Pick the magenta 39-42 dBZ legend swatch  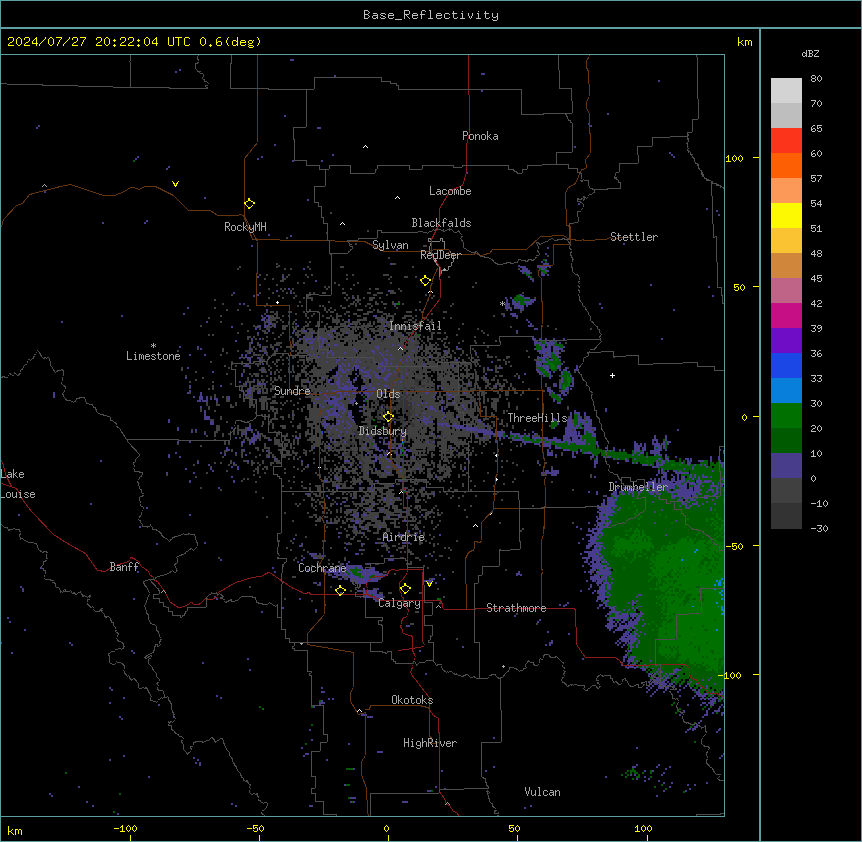click(786, 315)
